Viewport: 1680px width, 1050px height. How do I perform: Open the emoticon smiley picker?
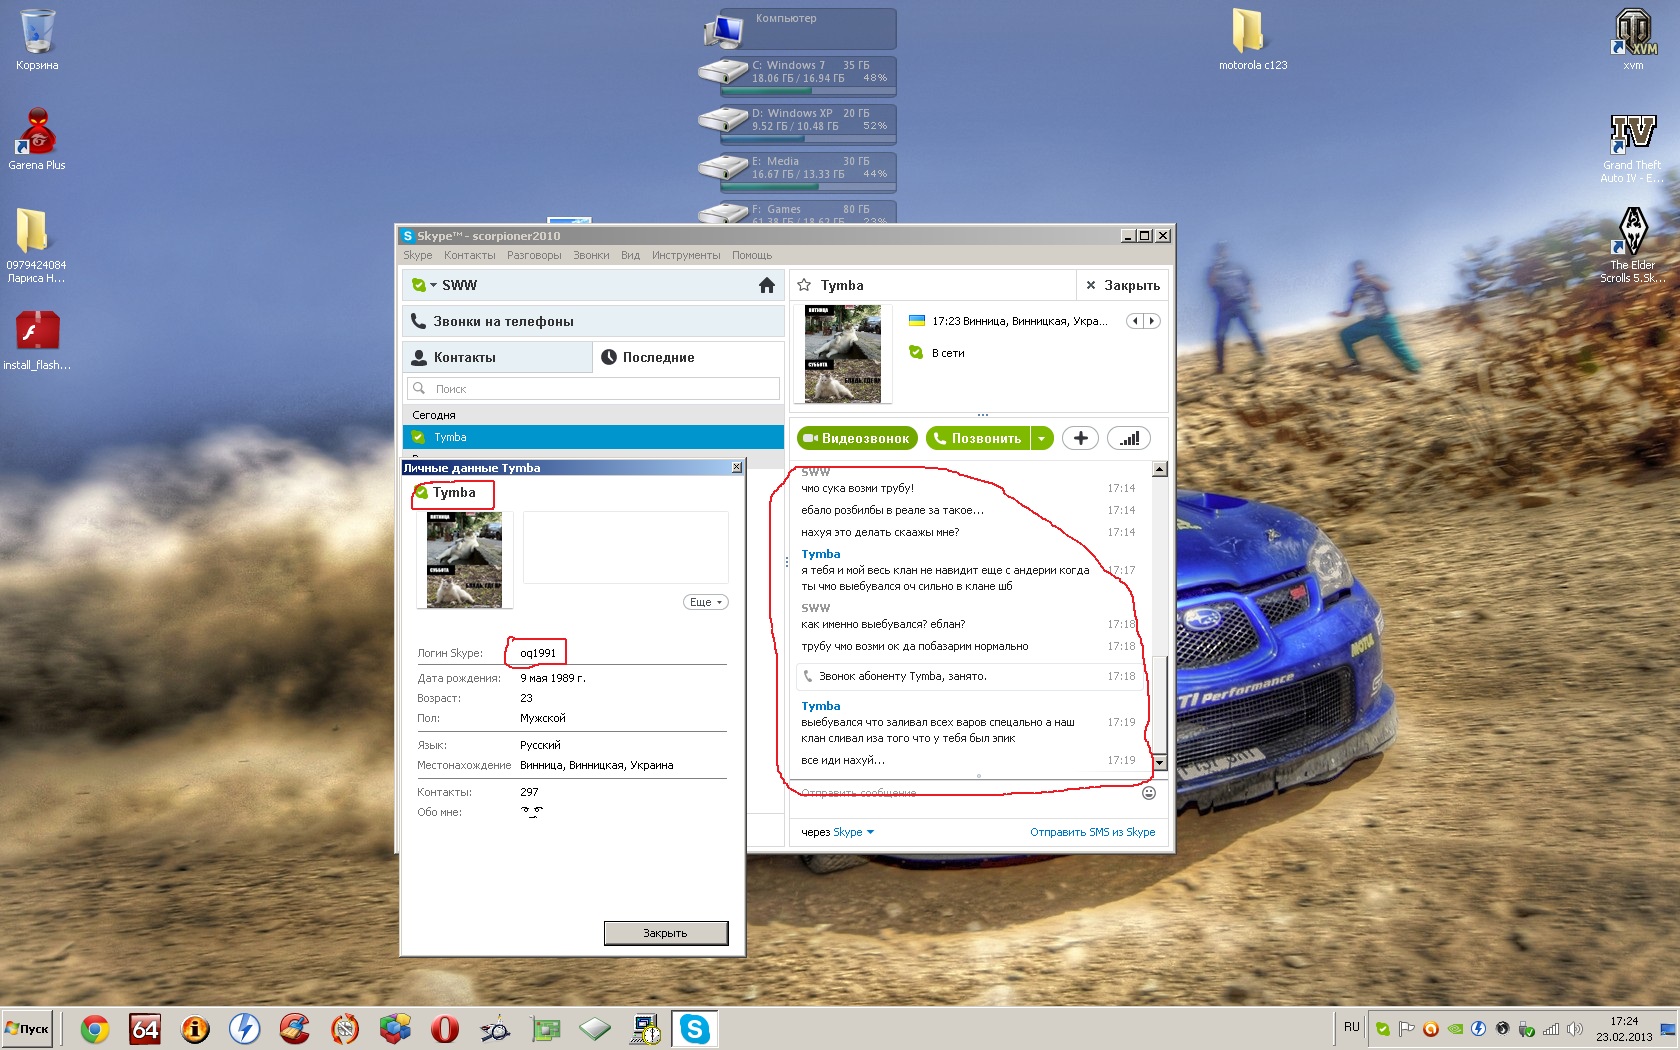click(x=1149, y=793)
